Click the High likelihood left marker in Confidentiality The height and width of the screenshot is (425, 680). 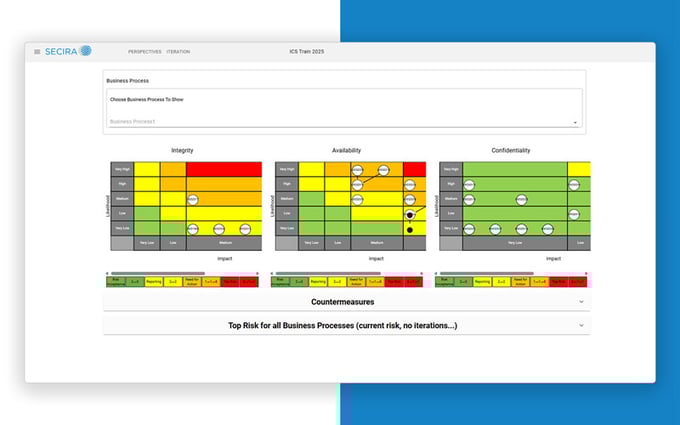[468, 185]
